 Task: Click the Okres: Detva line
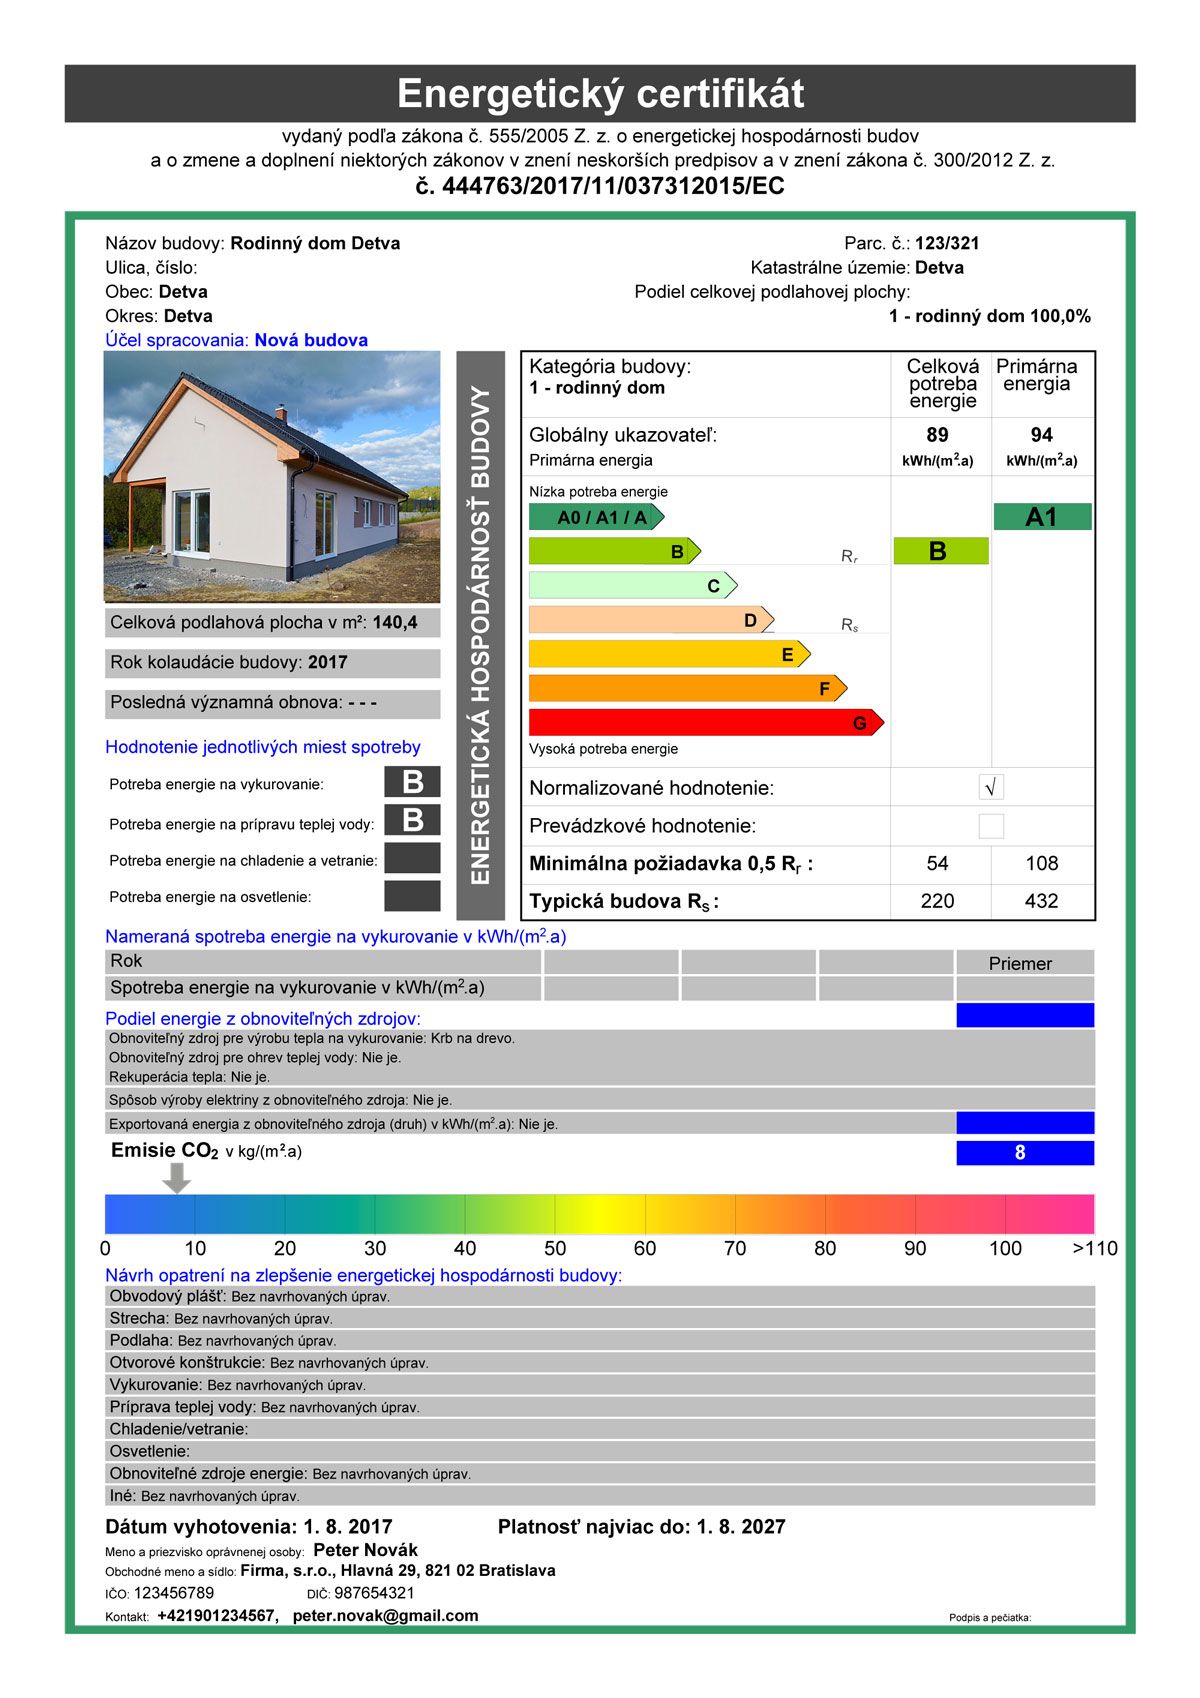(x=159, y=316)
